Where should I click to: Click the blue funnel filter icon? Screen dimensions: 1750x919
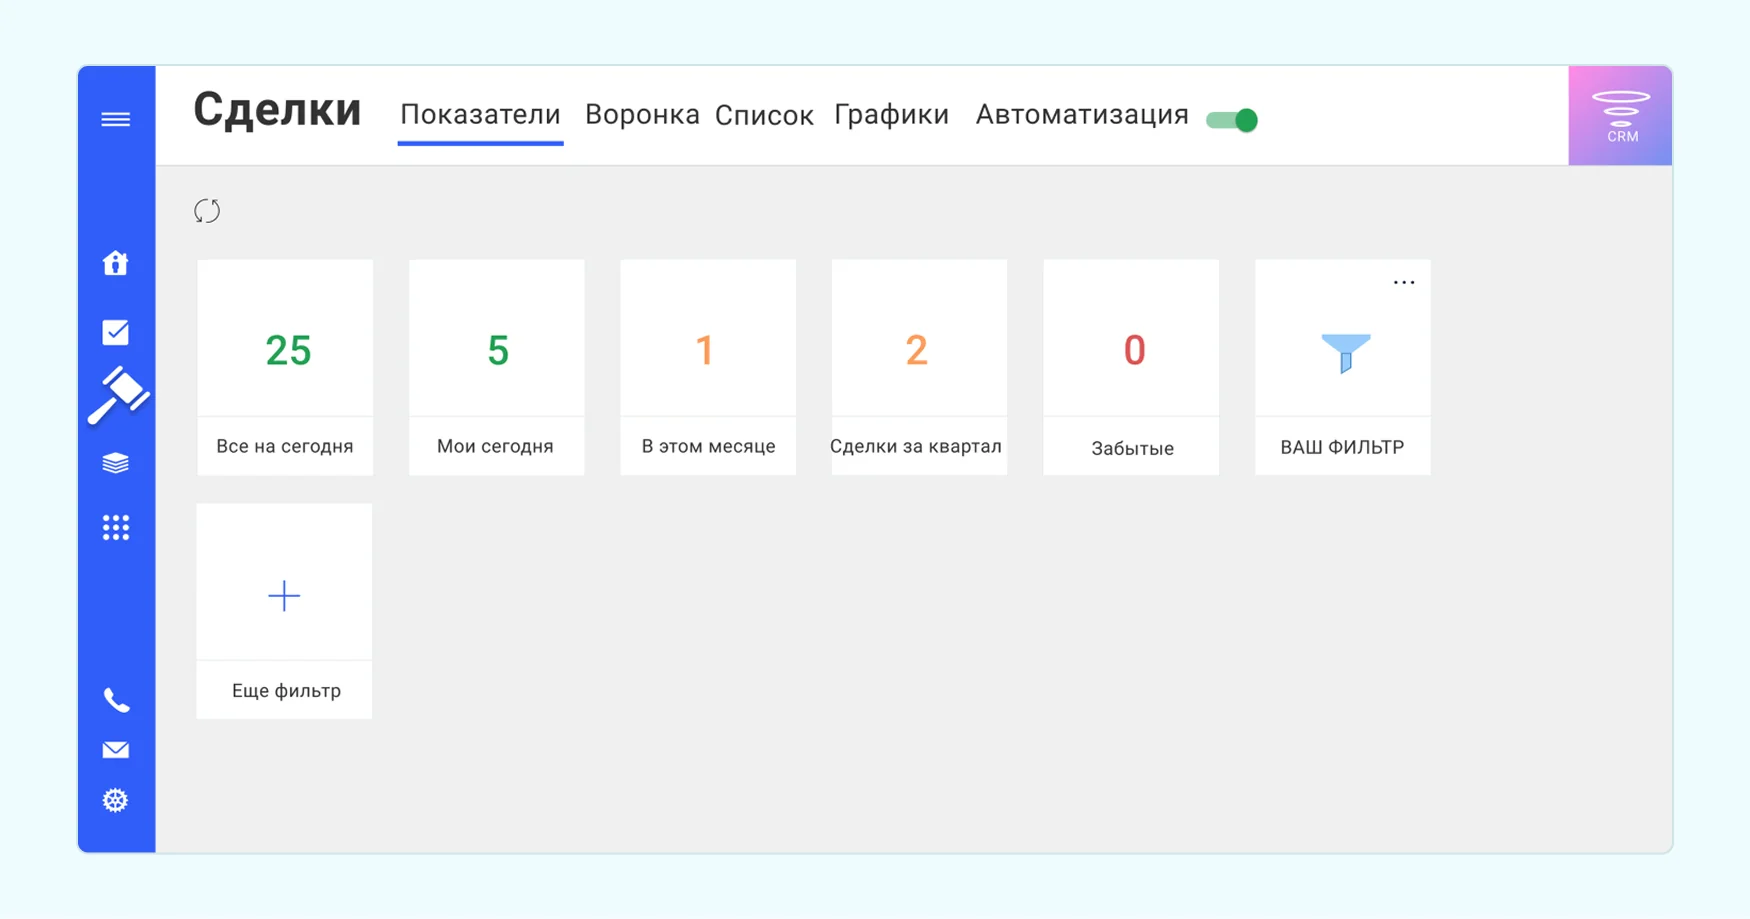[x=1345, y=353]
